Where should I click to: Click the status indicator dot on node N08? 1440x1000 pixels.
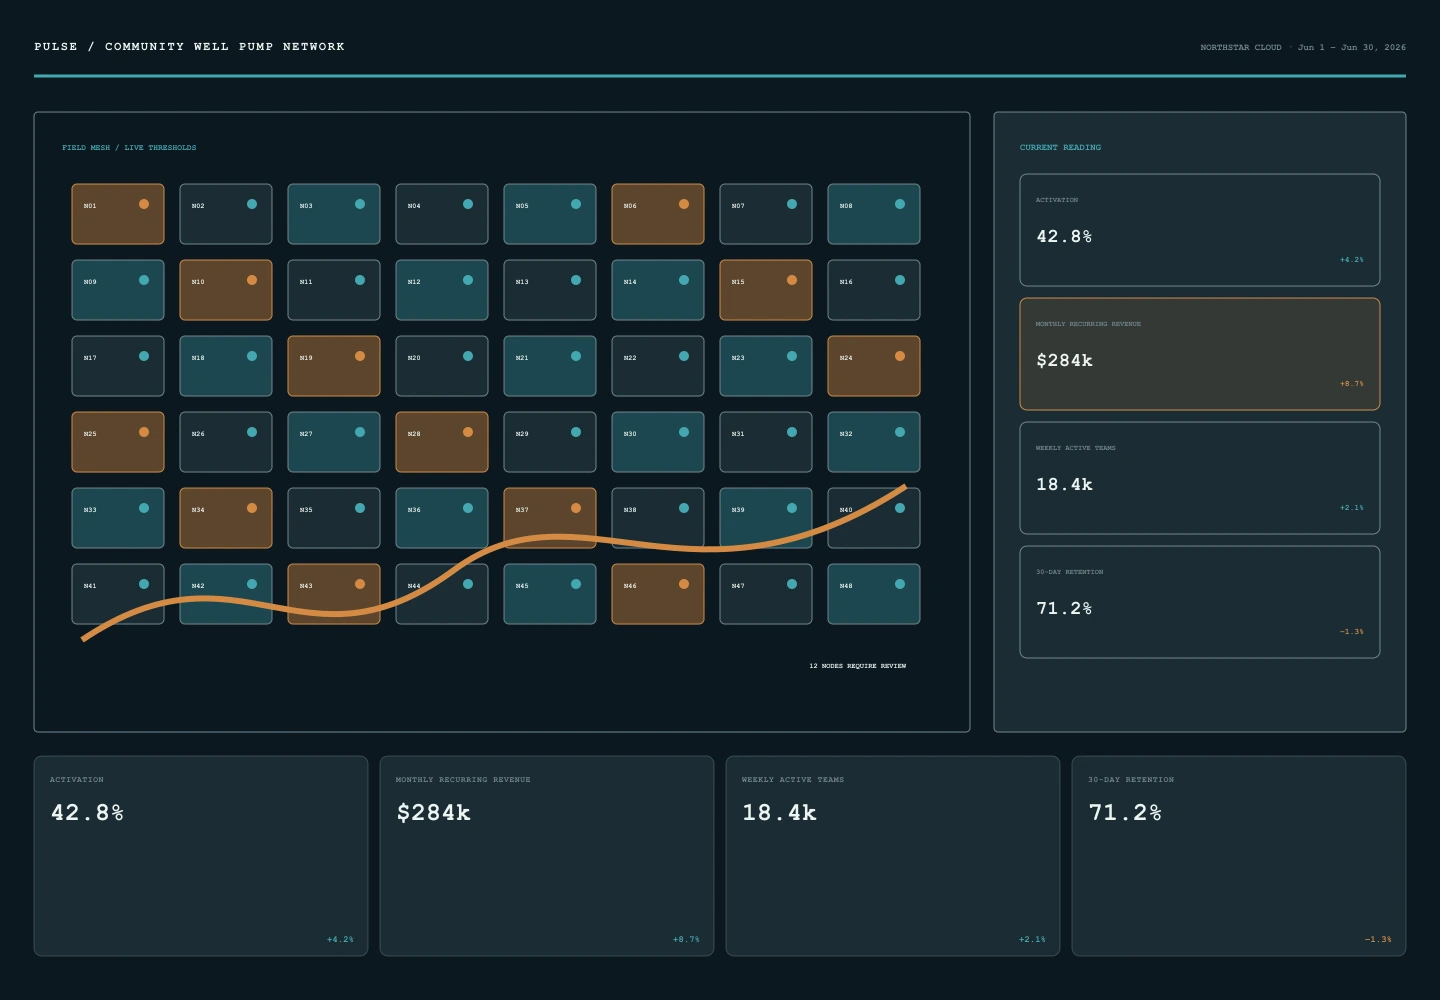[x=900, y=204]
